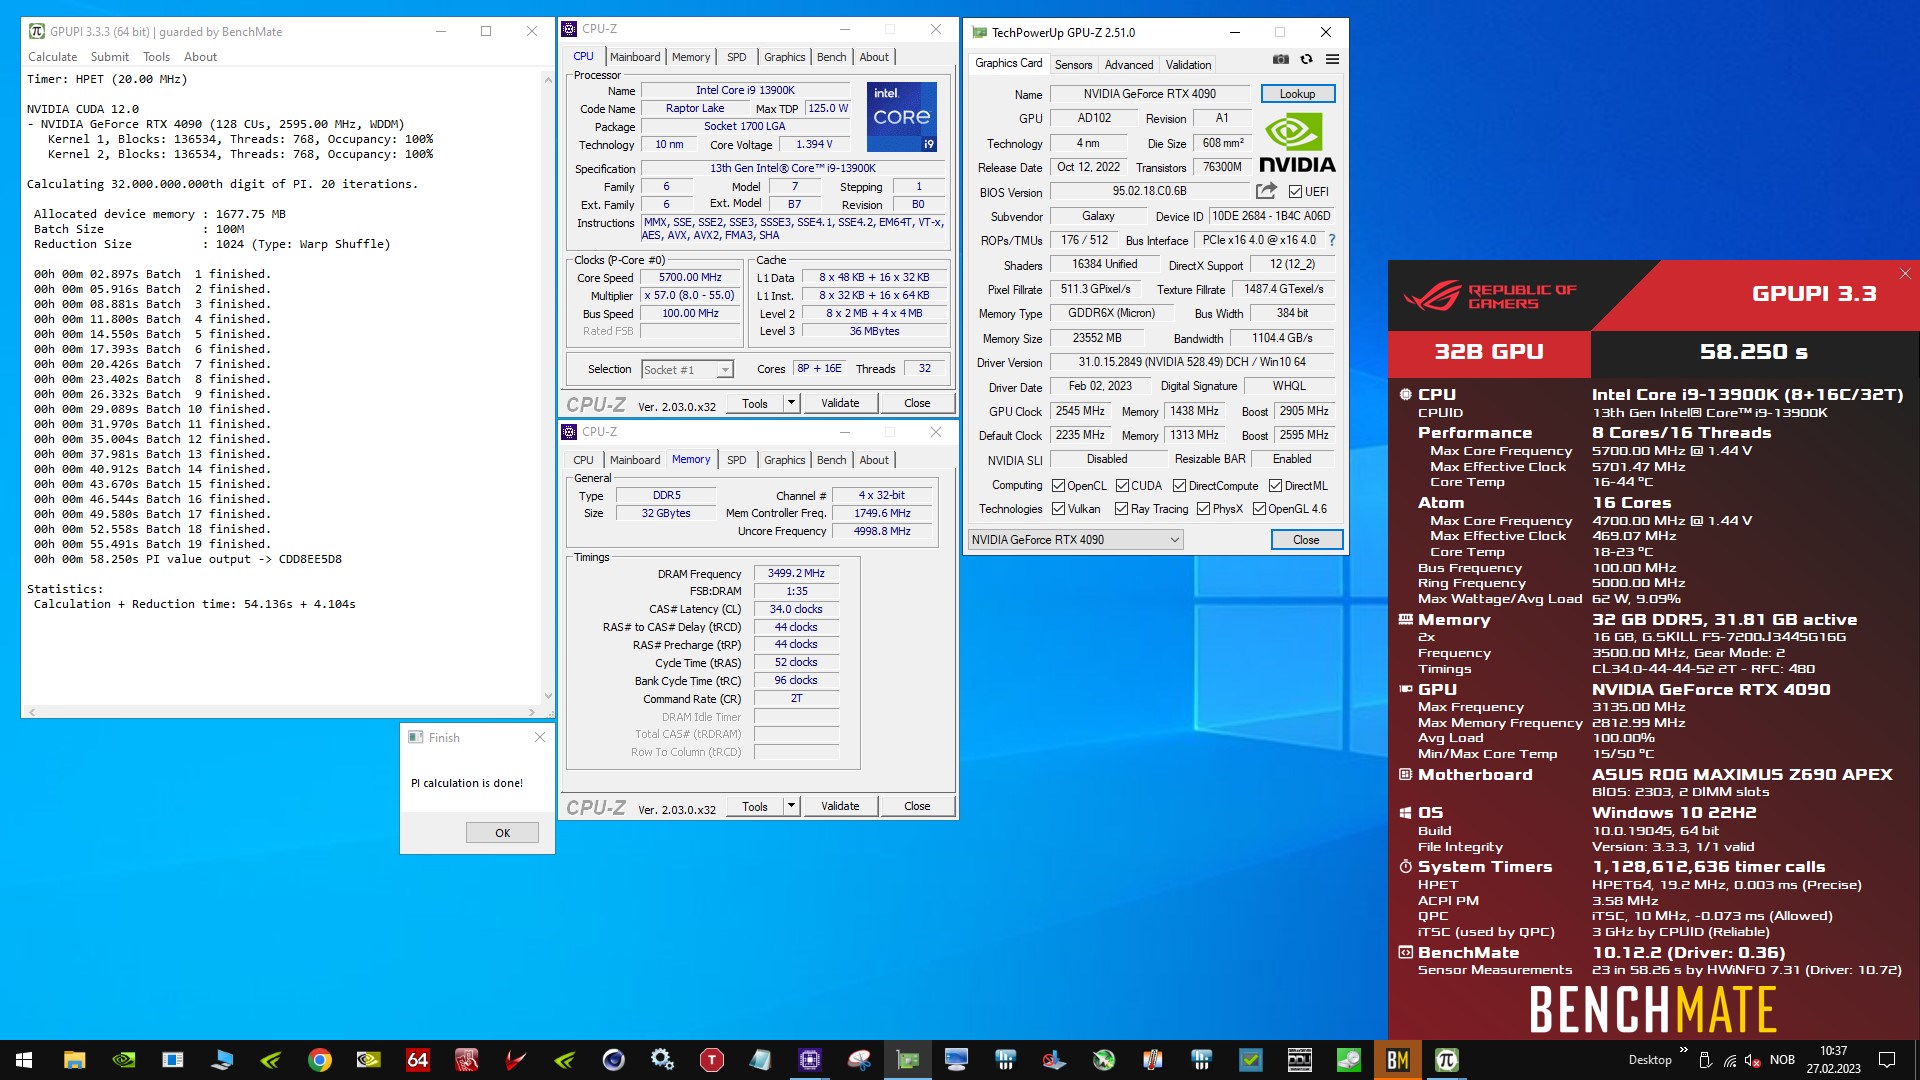This screenshot has height=1080, width=1920.
Task: Open the Windows Start menu
Action: (24, 1060)
